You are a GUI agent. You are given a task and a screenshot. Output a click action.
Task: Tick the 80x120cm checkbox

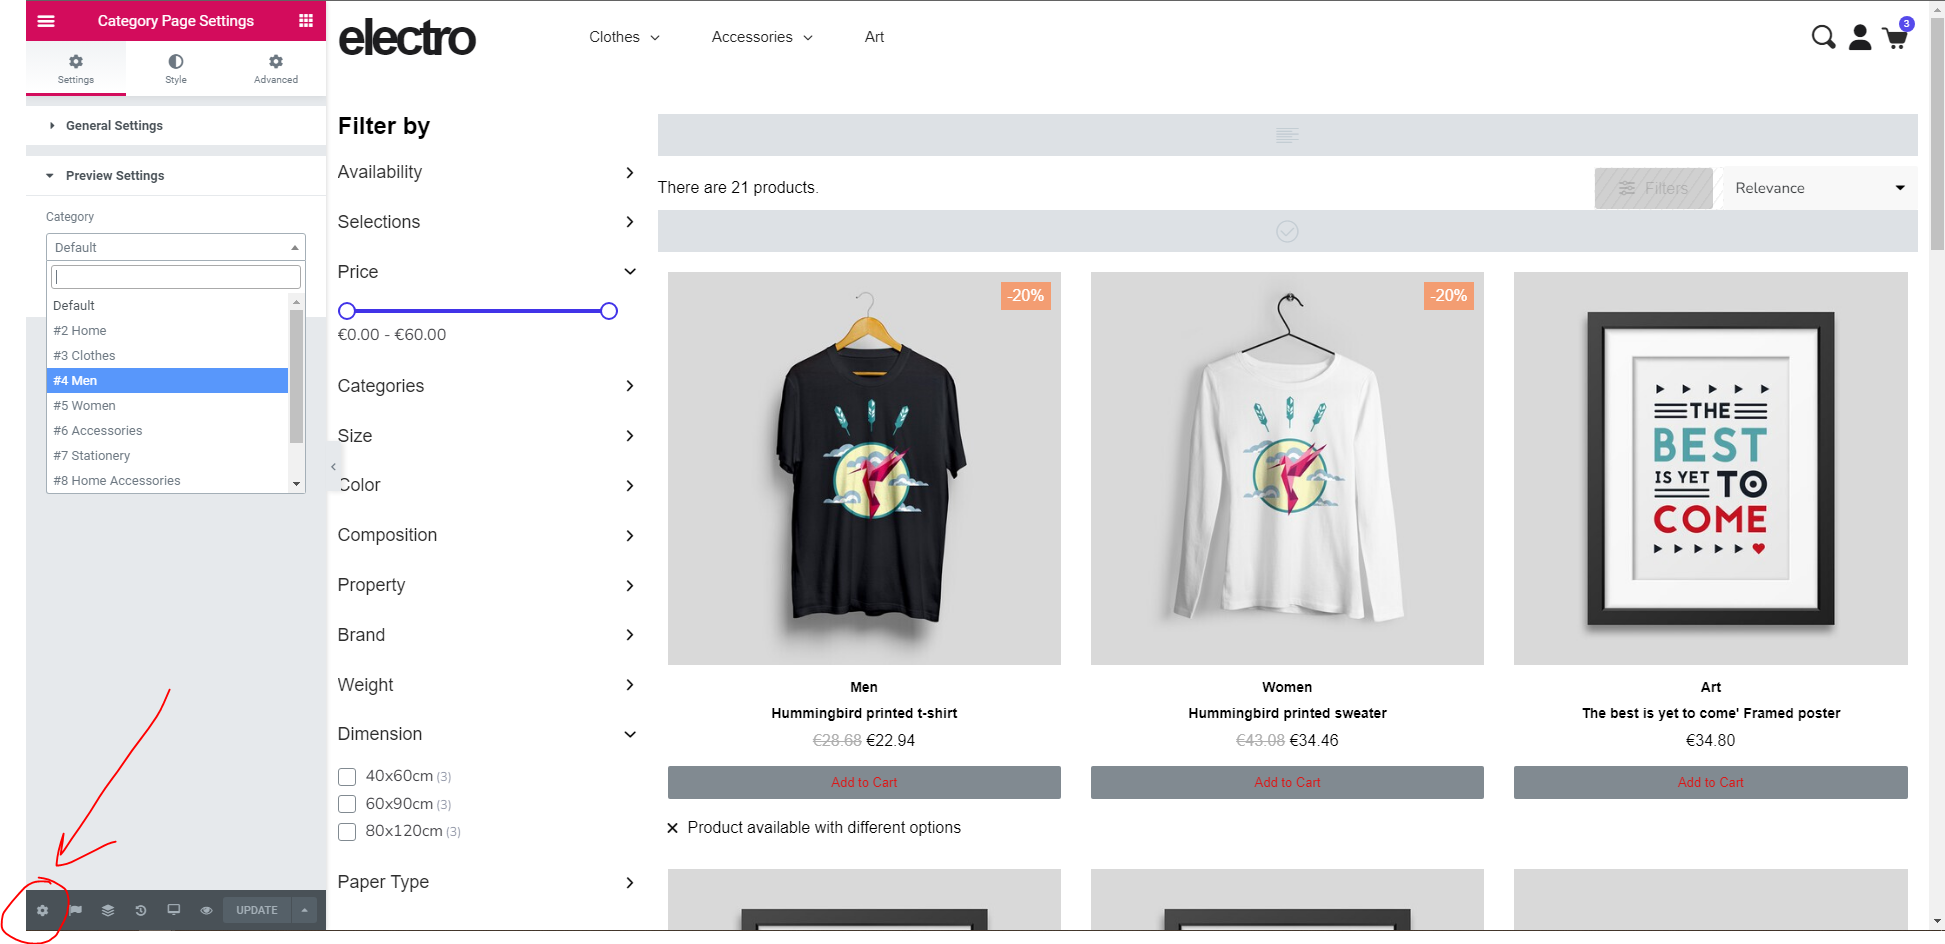tap(347, 831)
